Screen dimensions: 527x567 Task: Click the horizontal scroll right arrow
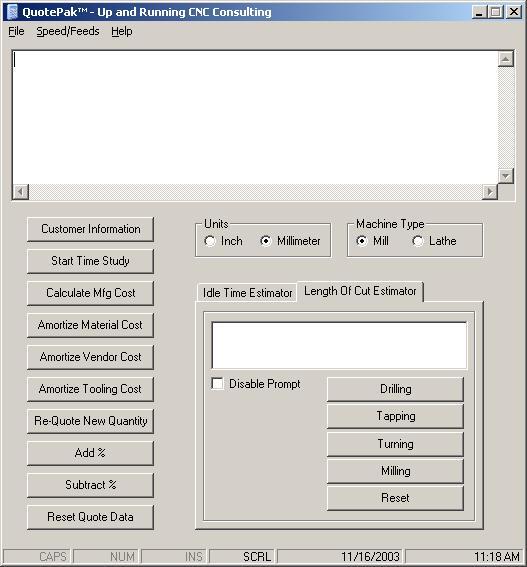tap(490, 192)
